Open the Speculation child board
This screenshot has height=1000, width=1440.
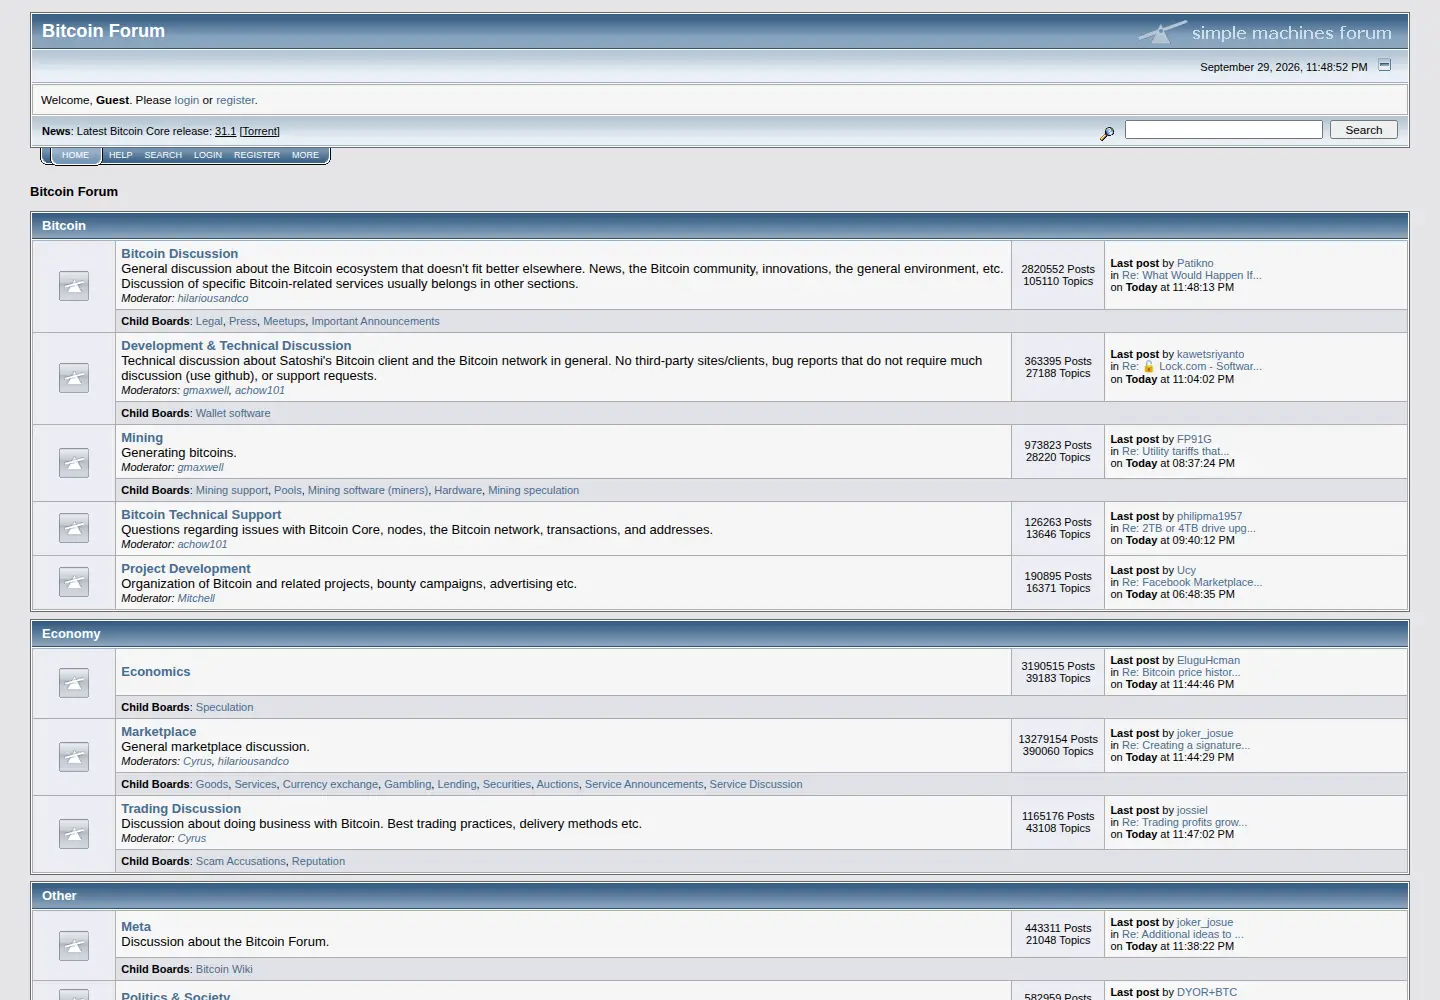pos(225,707)
